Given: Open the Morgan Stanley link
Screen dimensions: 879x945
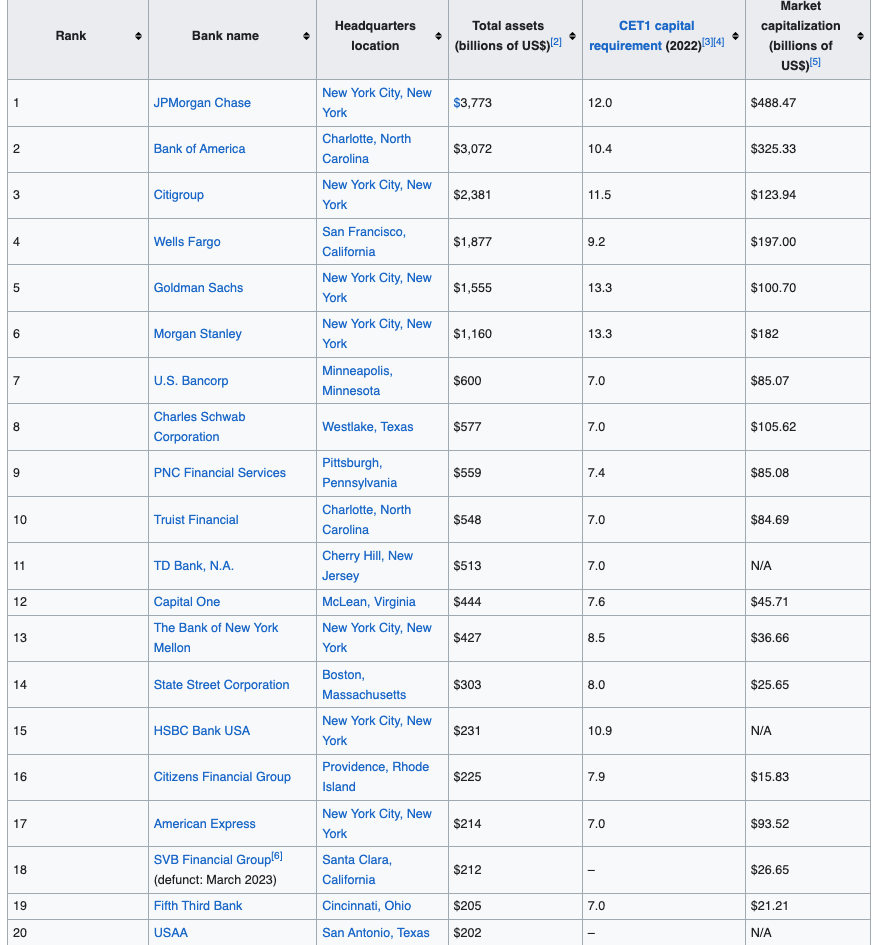Looking at the screenshot, I should 197,334.
